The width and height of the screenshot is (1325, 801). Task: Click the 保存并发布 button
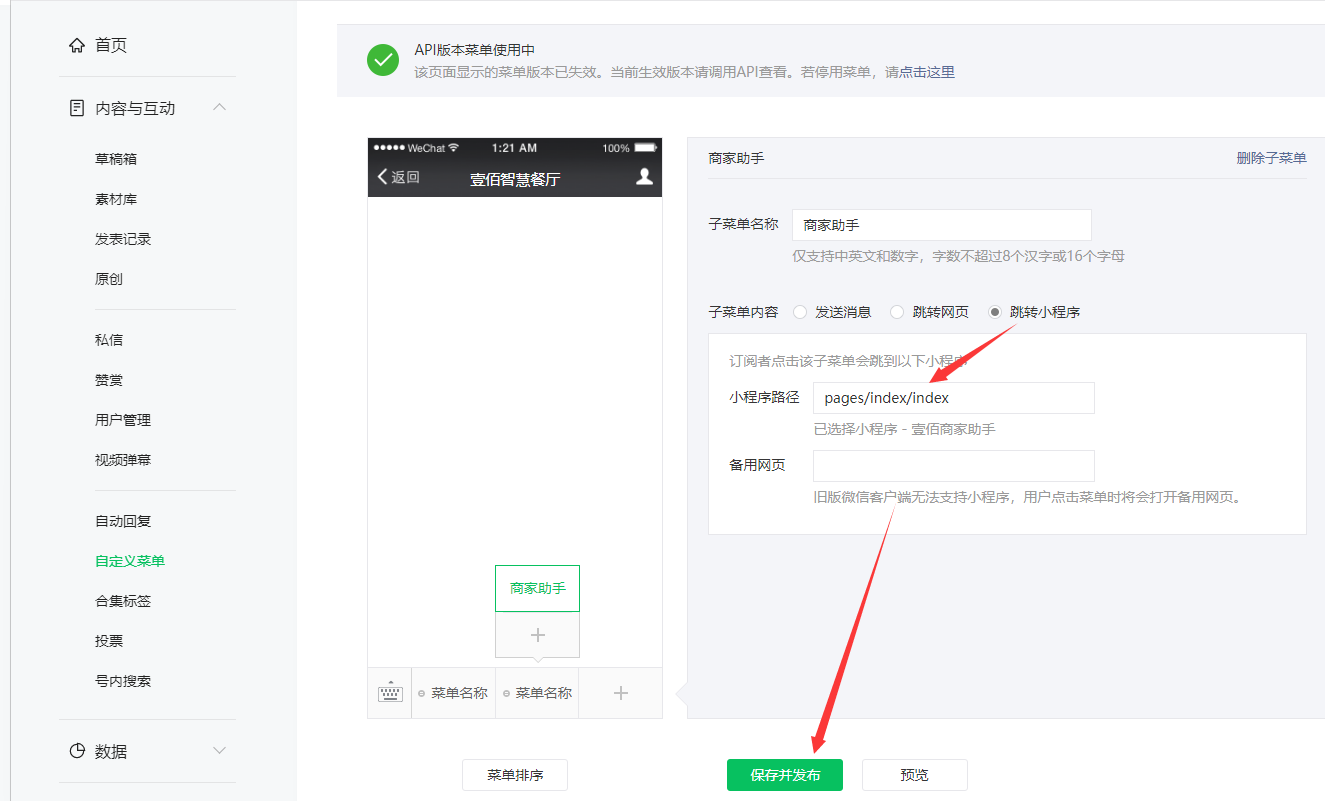(785, 775)
